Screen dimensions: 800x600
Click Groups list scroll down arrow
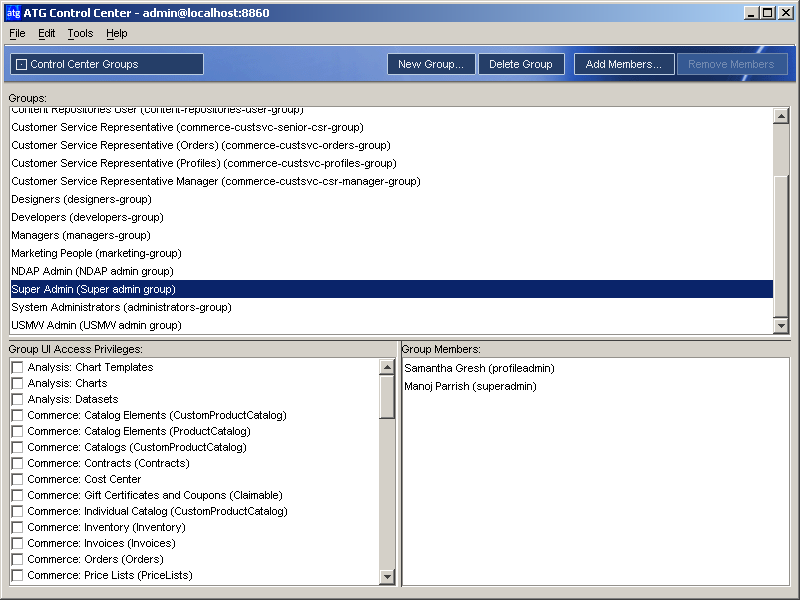pos(781,325)
